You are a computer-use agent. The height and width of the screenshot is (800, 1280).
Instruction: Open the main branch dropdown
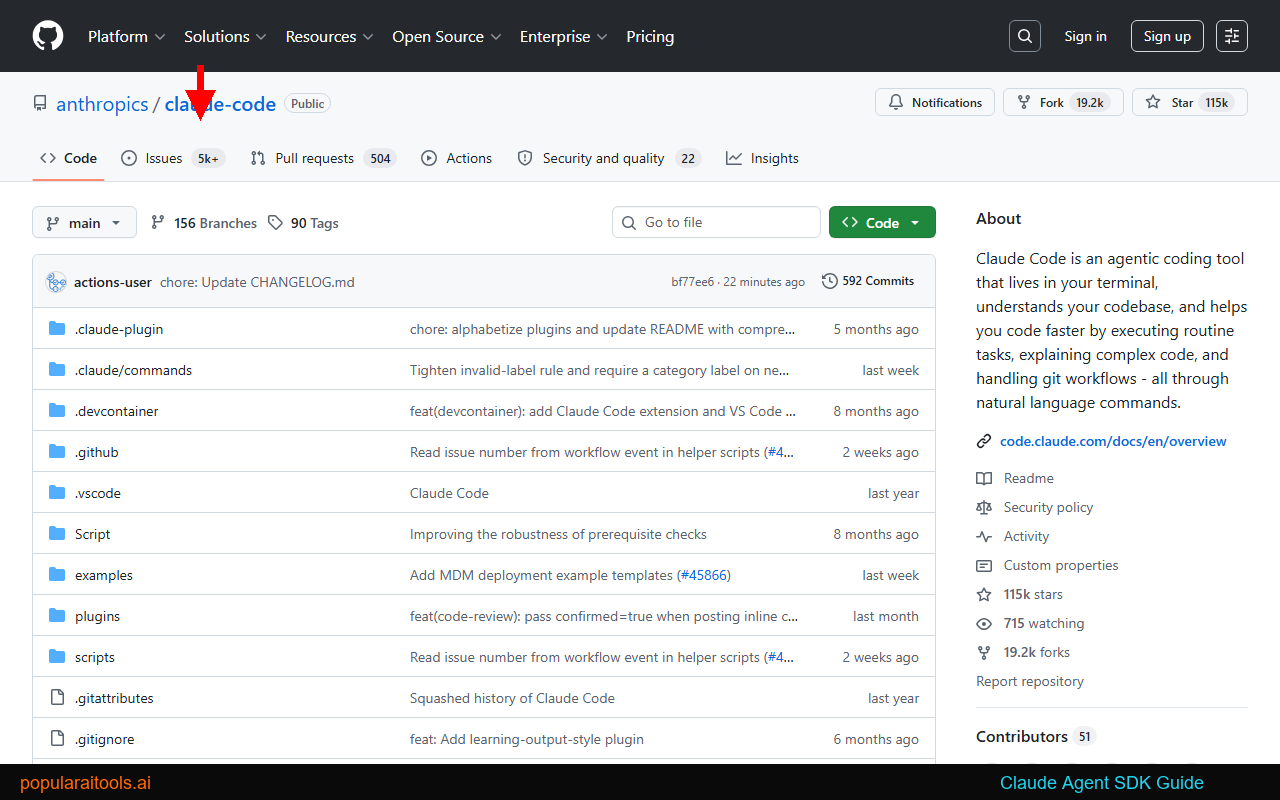point(84,222)
